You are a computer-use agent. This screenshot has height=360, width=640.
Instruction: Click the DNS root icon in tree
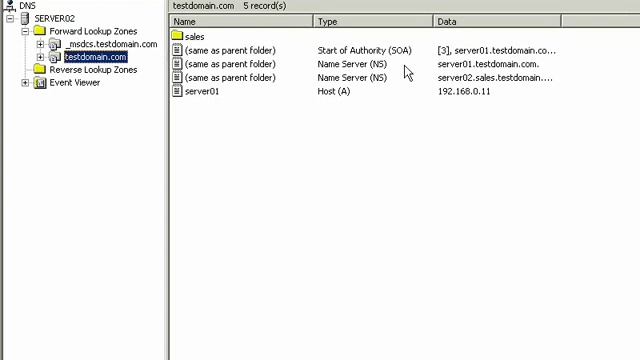pyautogui.click(x=10, y=5)
